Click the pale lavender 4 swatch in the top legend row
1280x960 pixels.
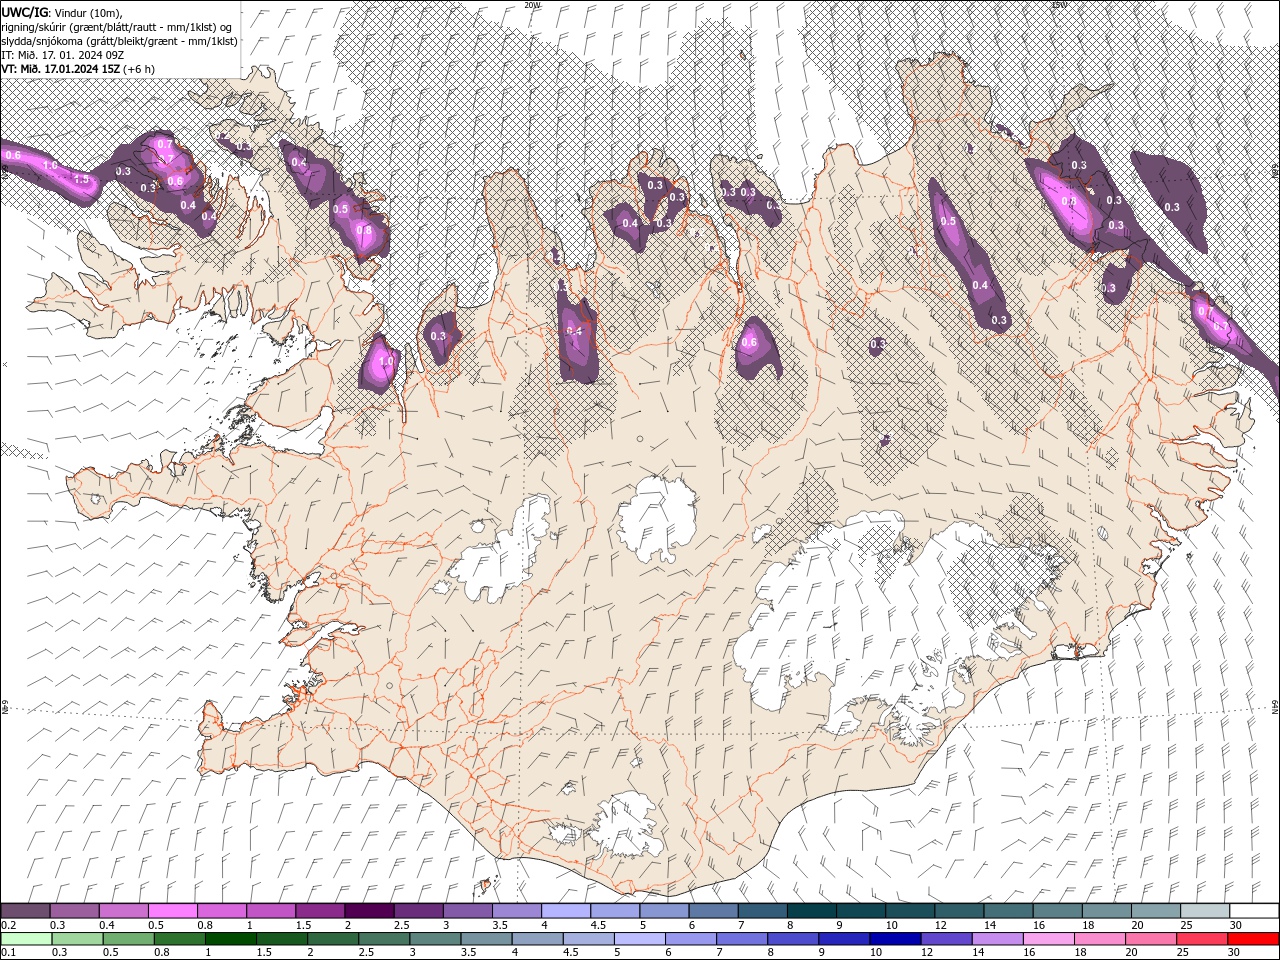coord(566,911)
